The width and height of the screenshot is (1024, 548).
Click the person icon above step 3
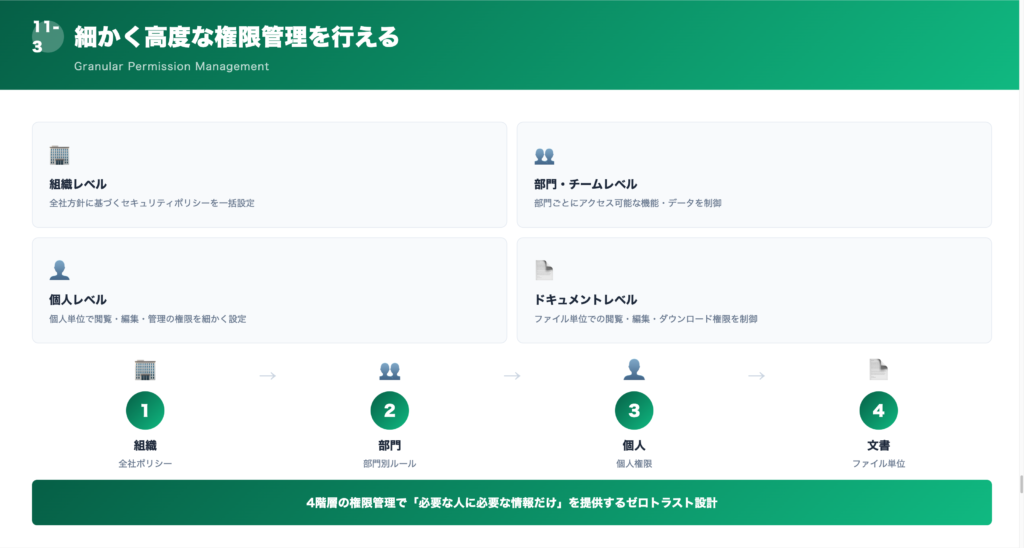click(x=634, y=370)
